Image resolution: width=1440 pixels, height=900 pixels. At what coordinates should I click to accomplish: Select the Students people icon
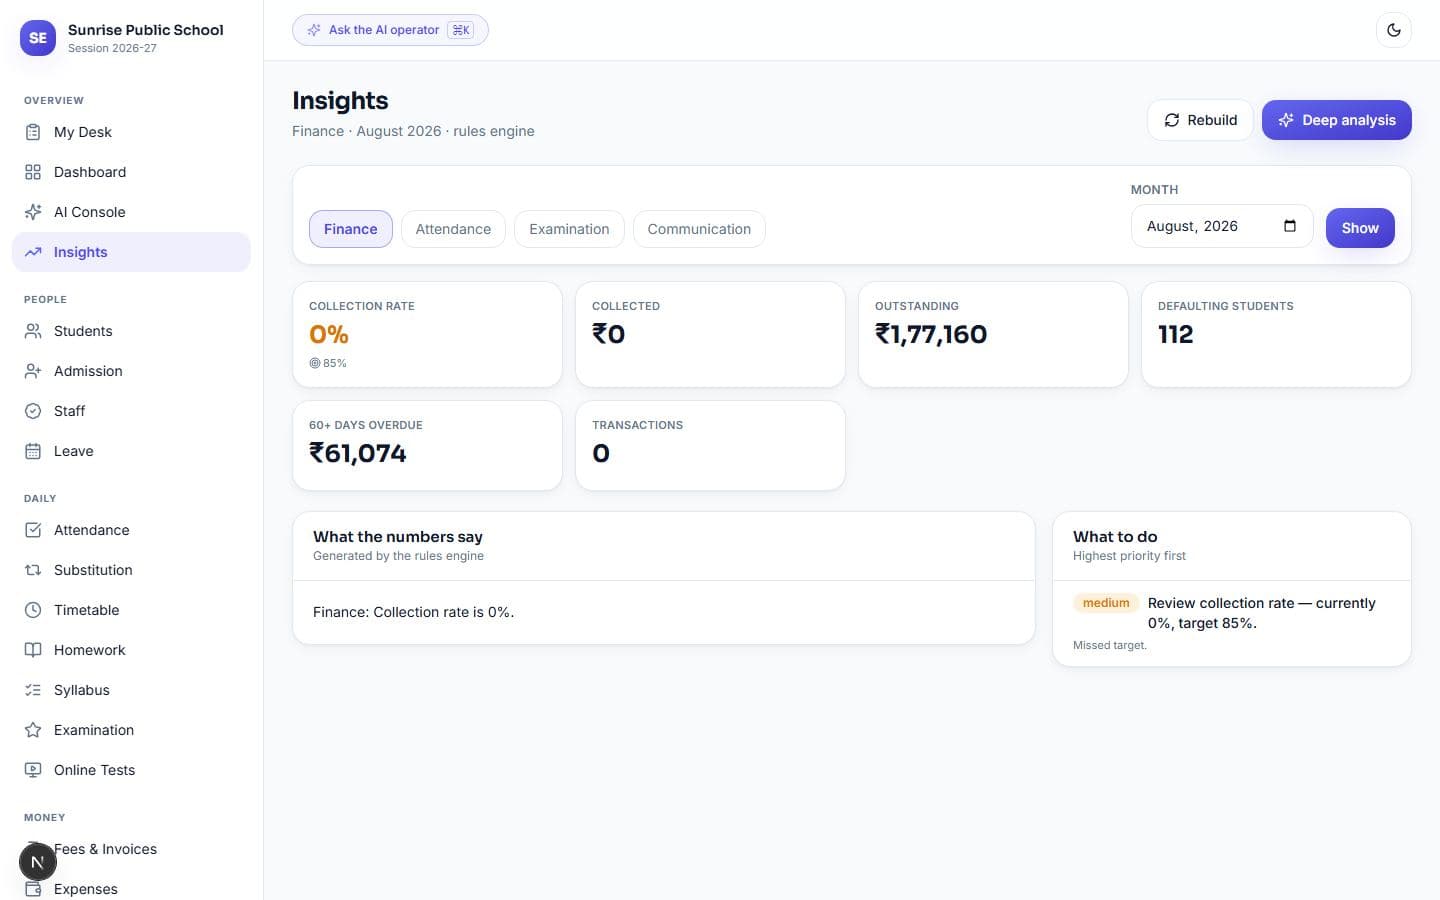click(x=33, y=331)
